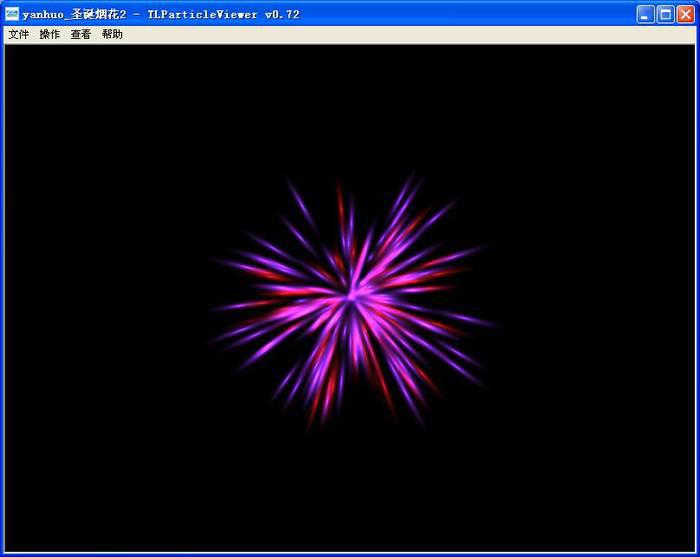Maximize the TLParticleViewer window
Viewport: 700px width, 557px height.
(665, 14)
